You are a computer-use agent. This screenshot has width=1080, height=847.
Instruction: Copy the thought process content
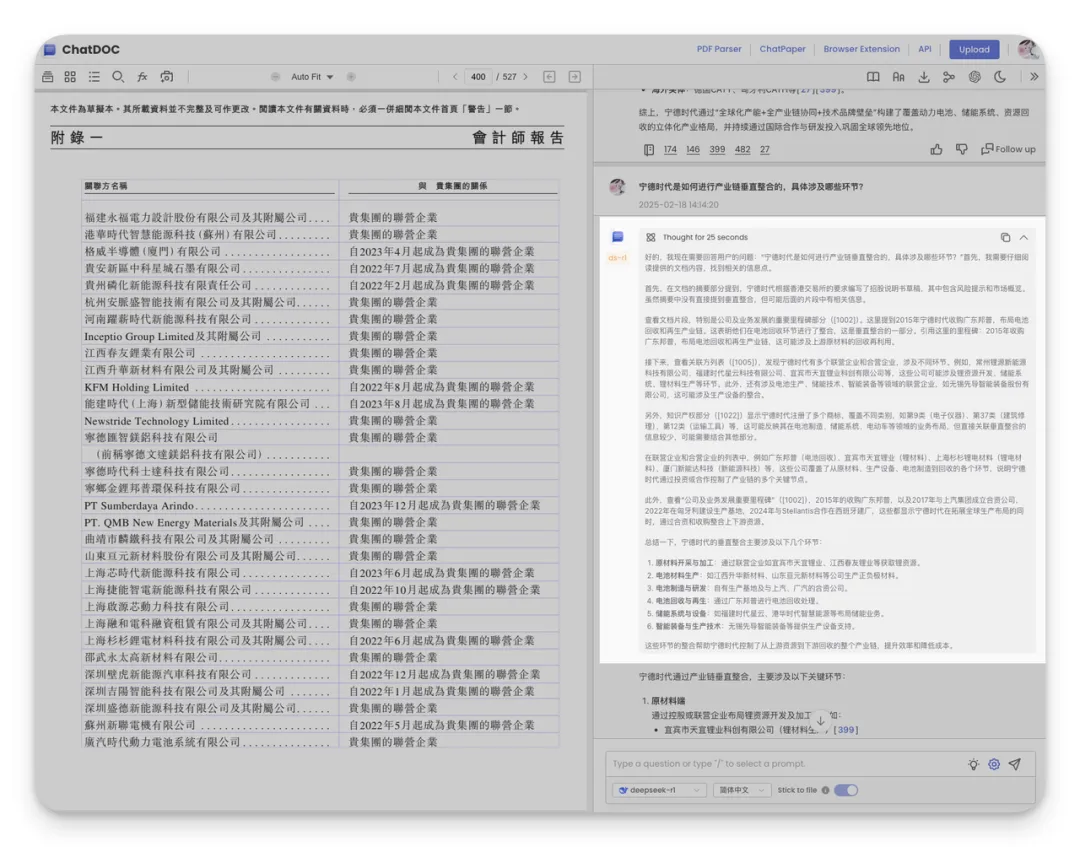coord(1005,237)
